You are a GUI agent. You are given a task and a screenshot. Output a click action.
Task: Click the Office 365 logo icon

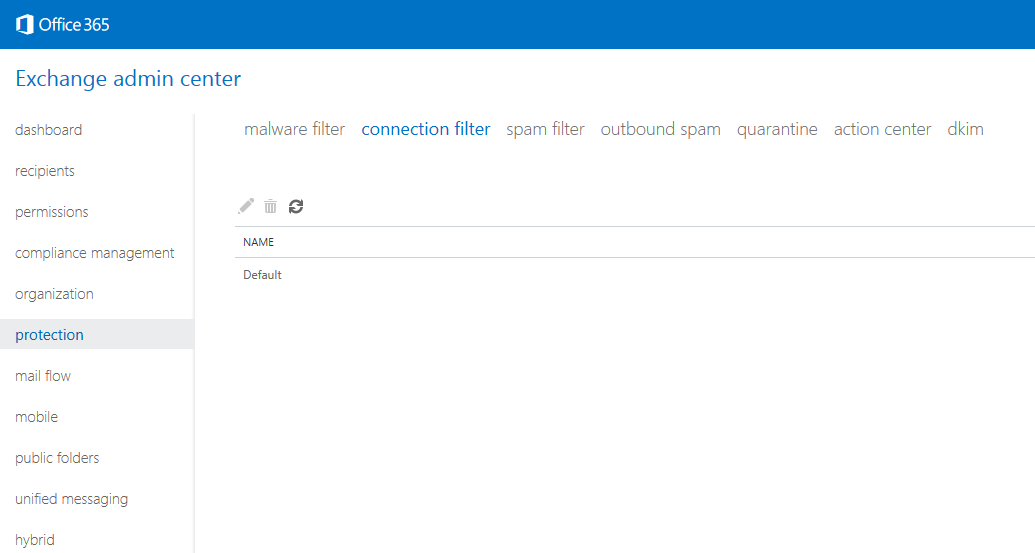24,24
